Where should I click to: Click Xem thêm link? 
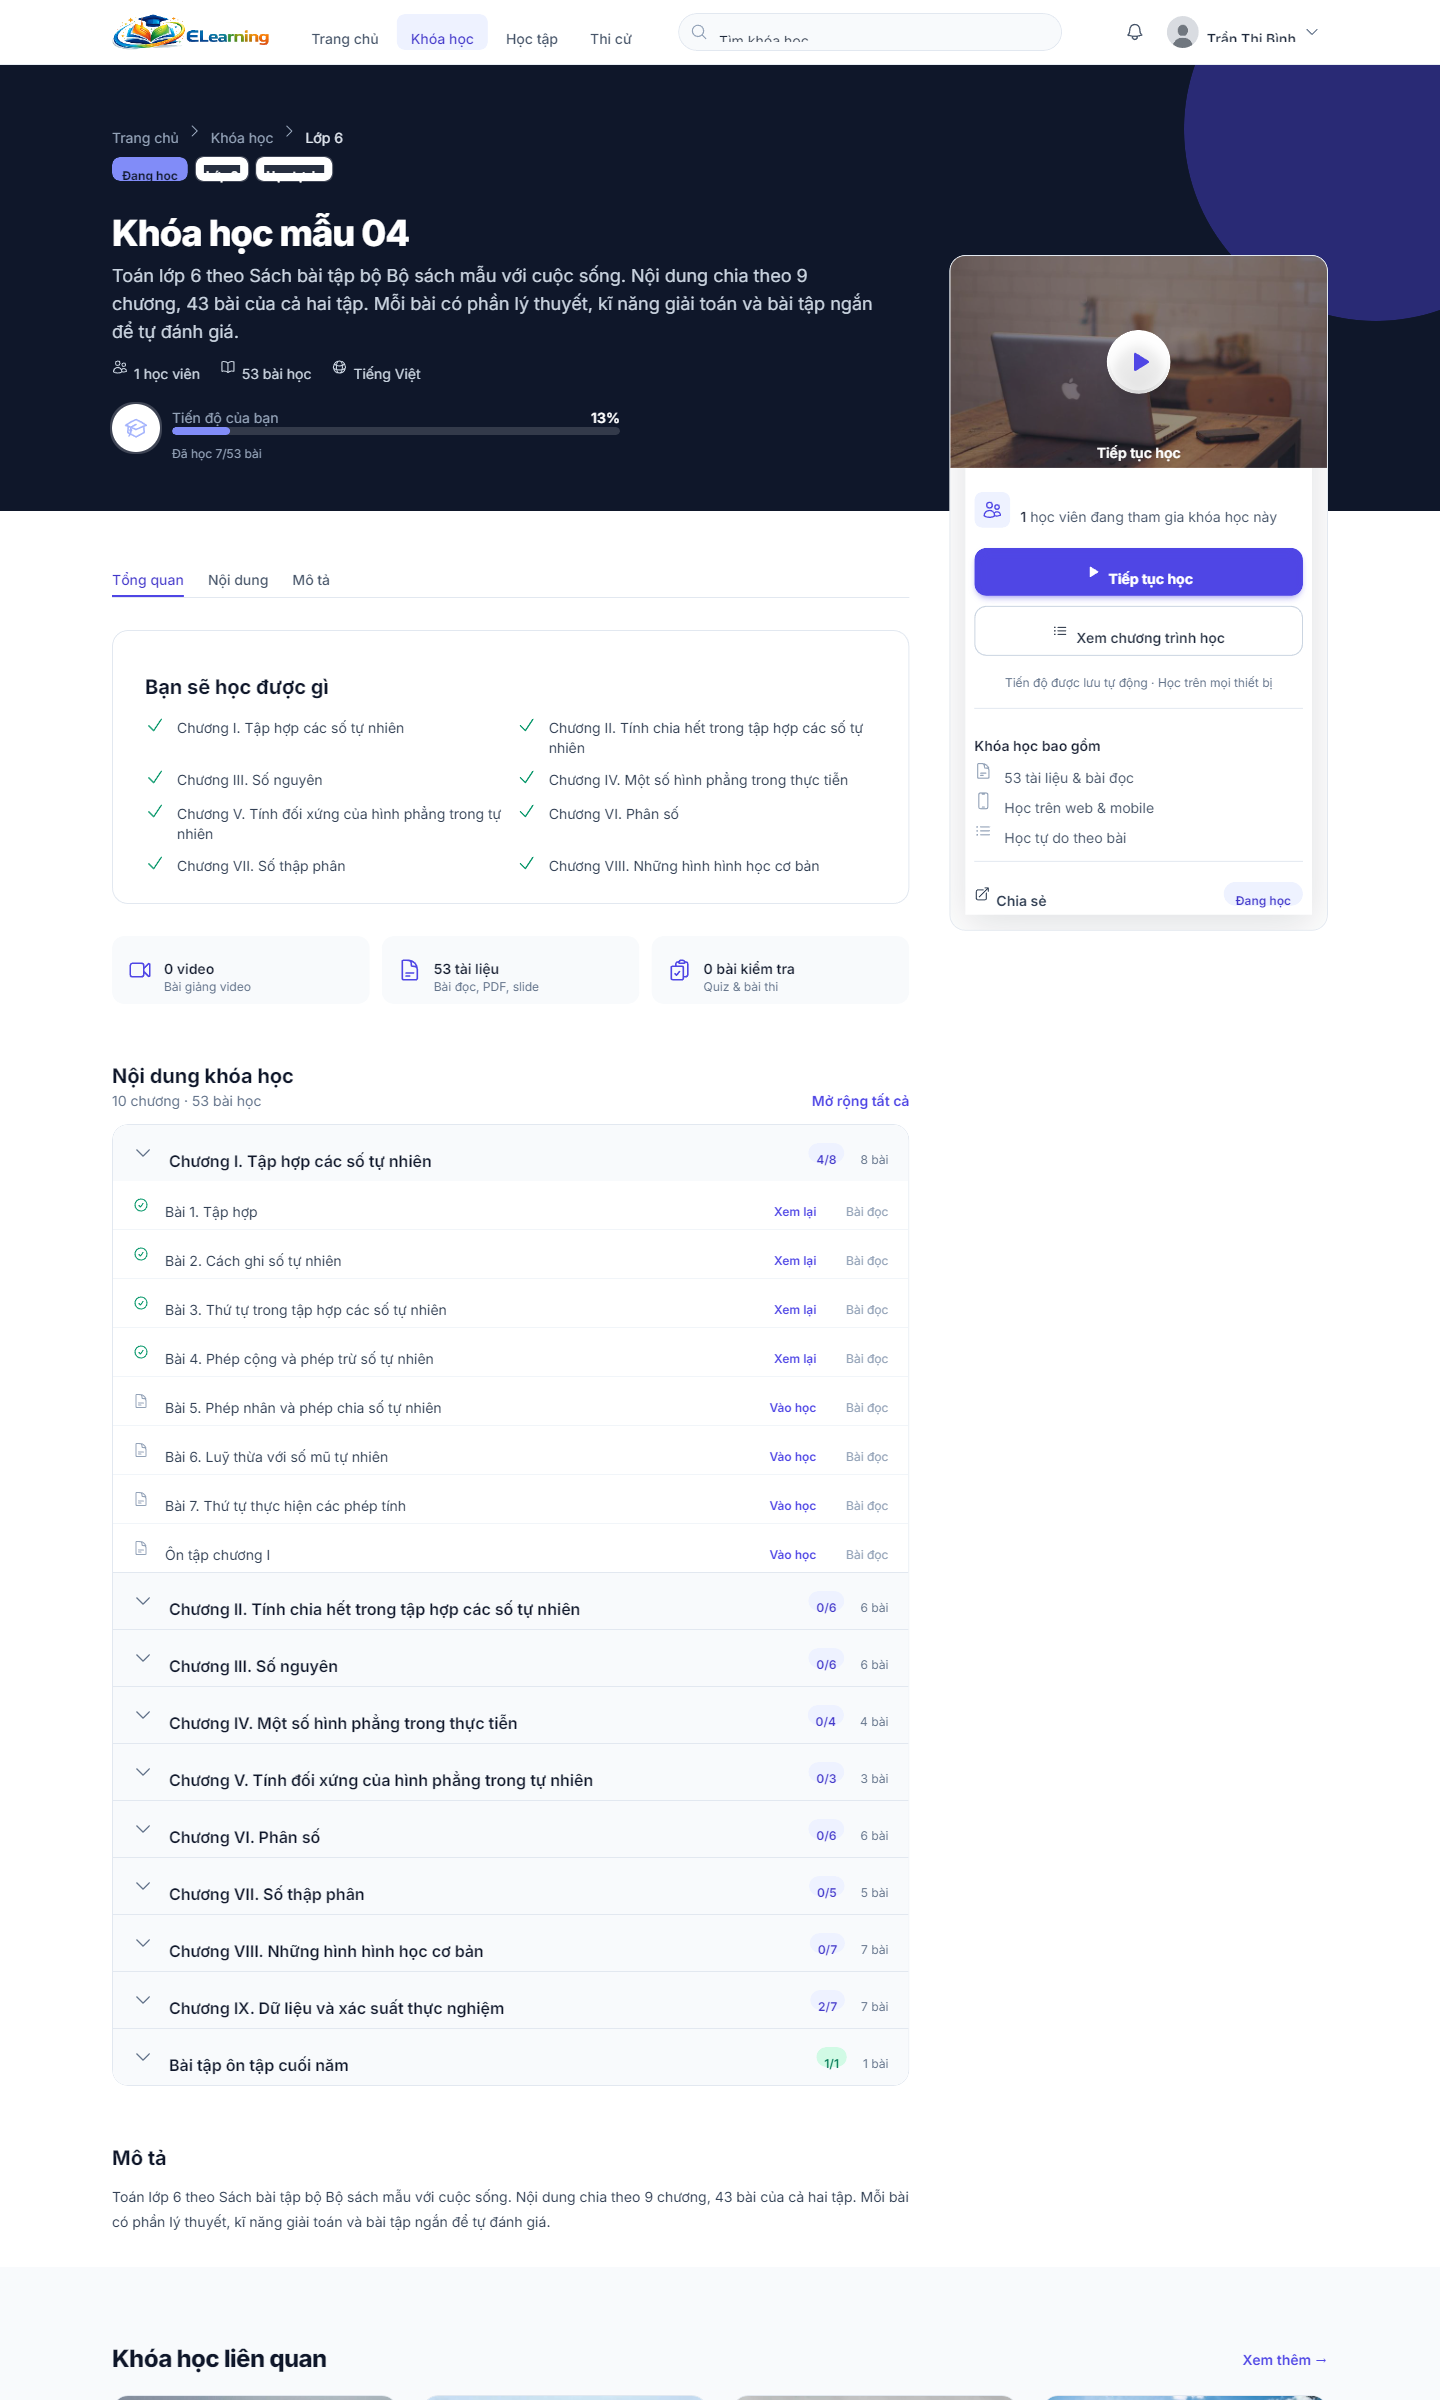[1284, 2360]
